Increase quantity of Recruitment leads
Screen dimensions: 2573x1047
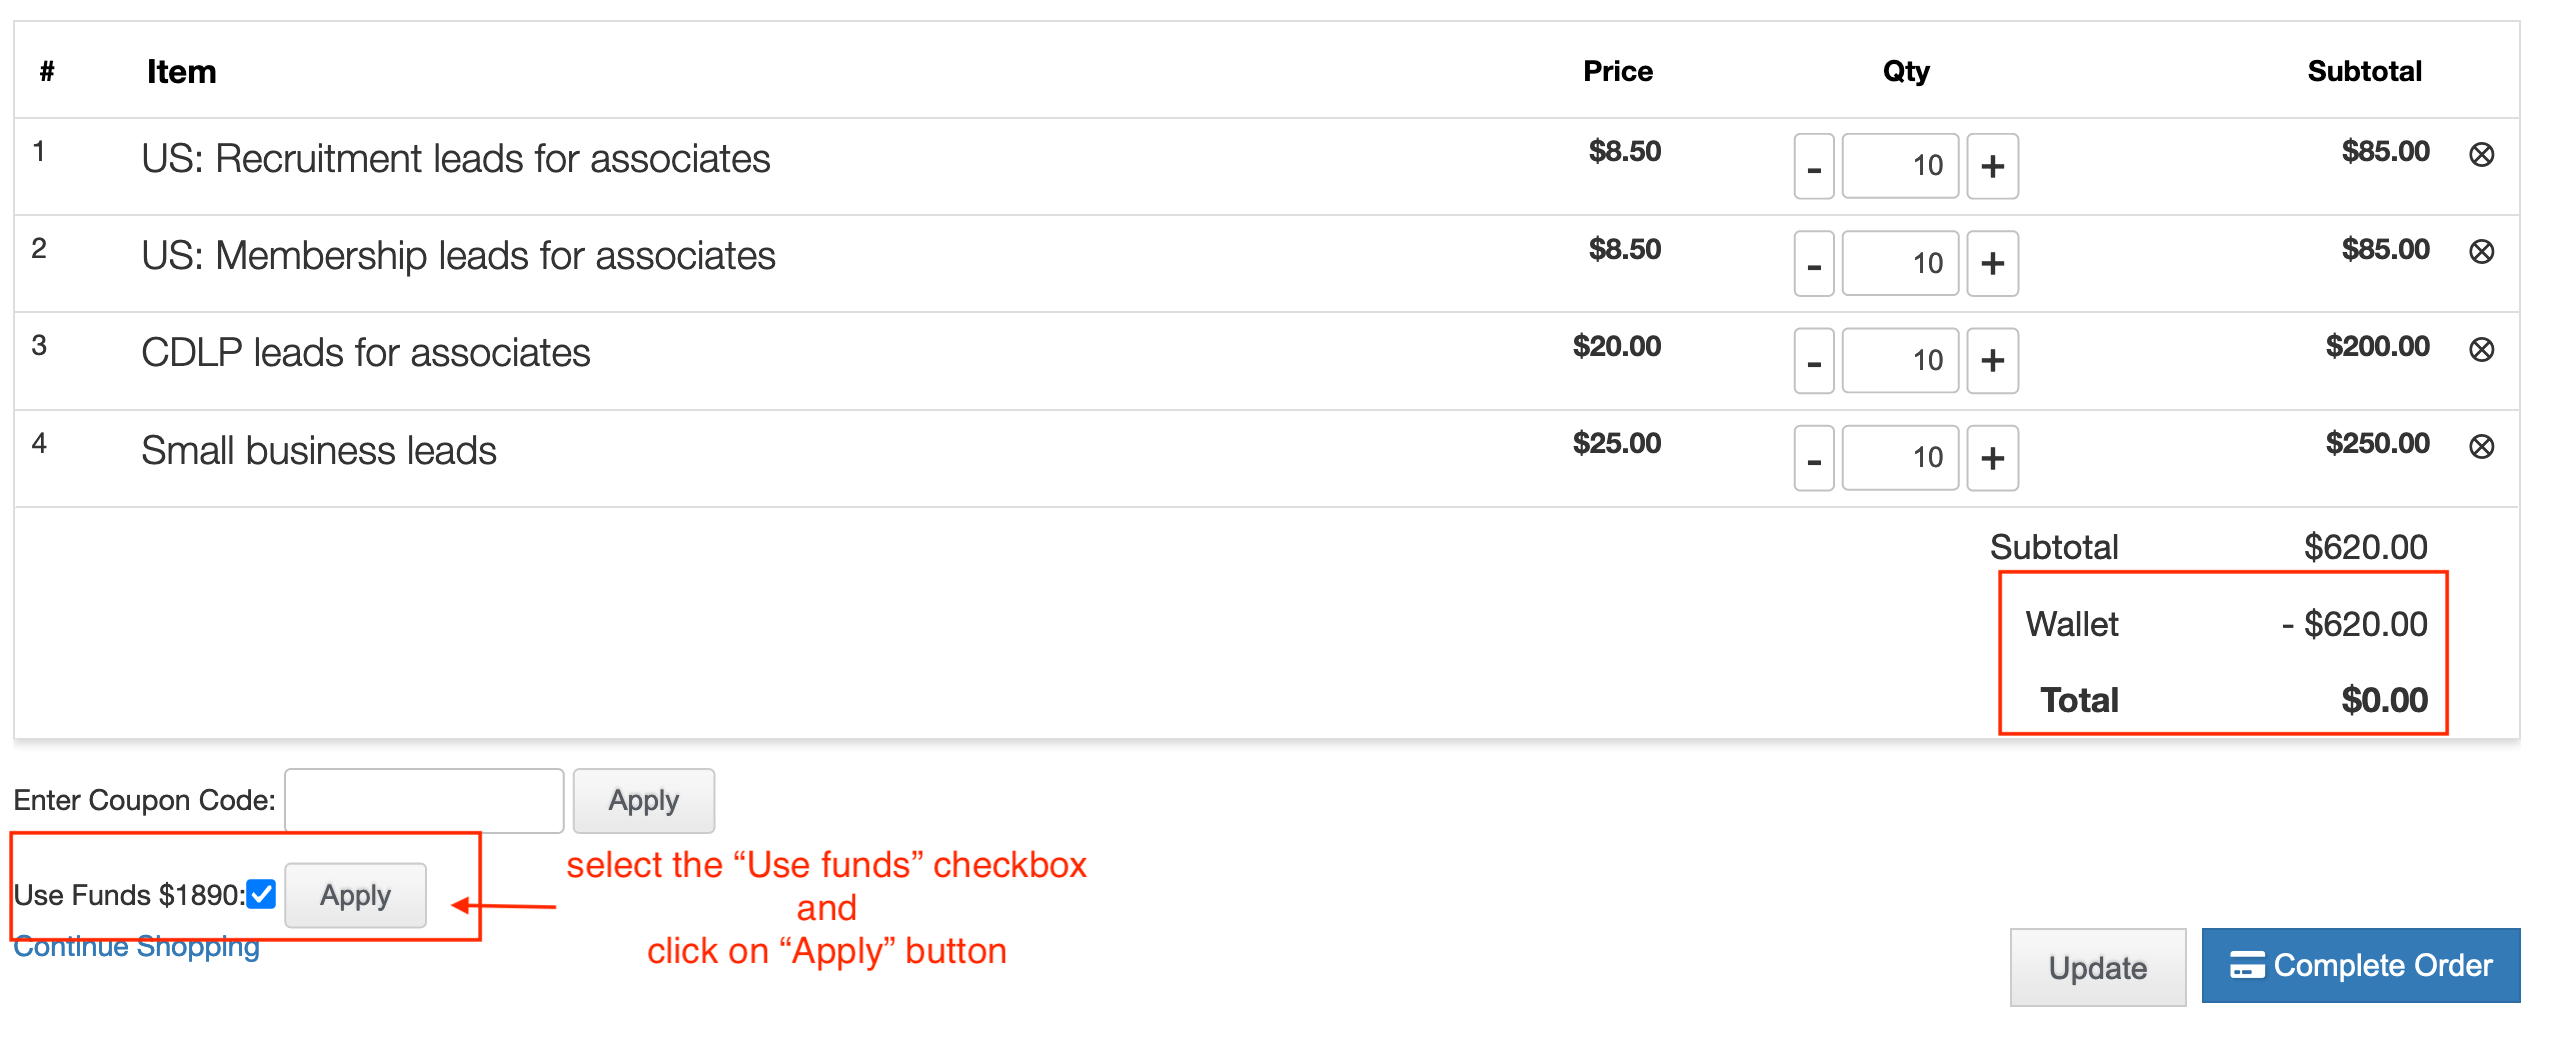[x=1992, y=166]
